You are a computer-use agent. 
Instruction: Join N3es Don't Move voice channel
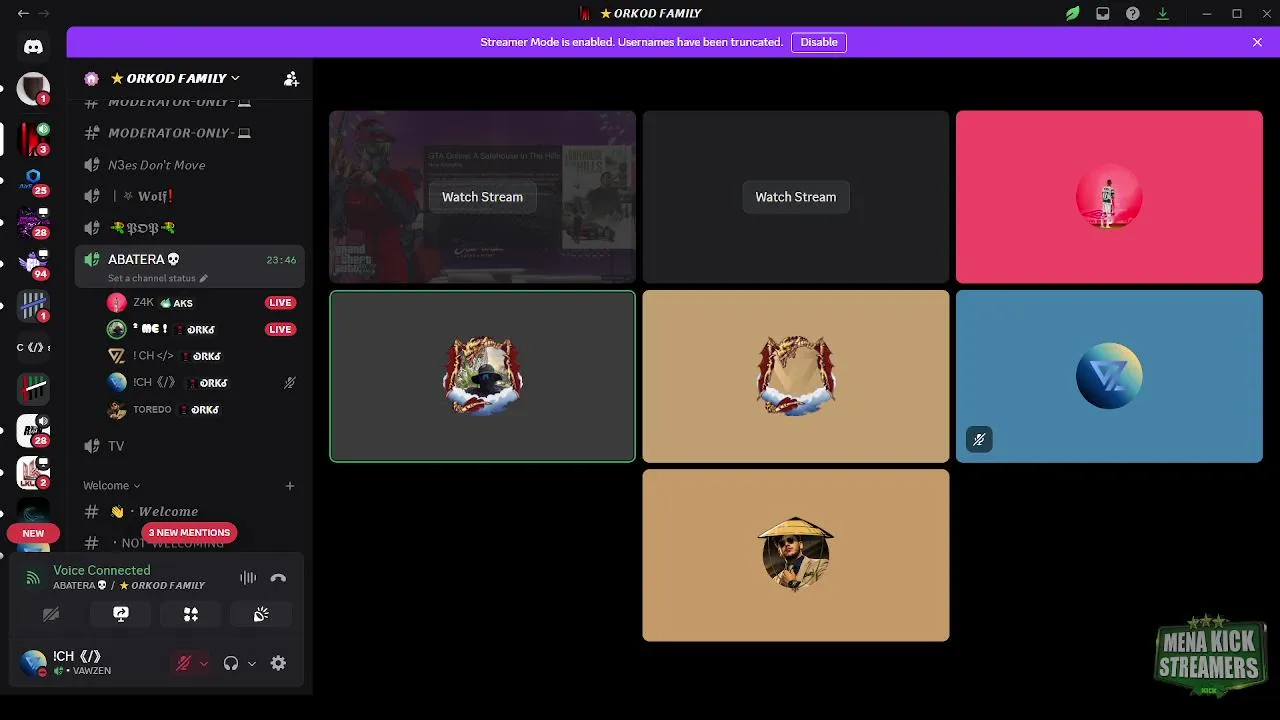pyautogui.click(x=190, y=165)
